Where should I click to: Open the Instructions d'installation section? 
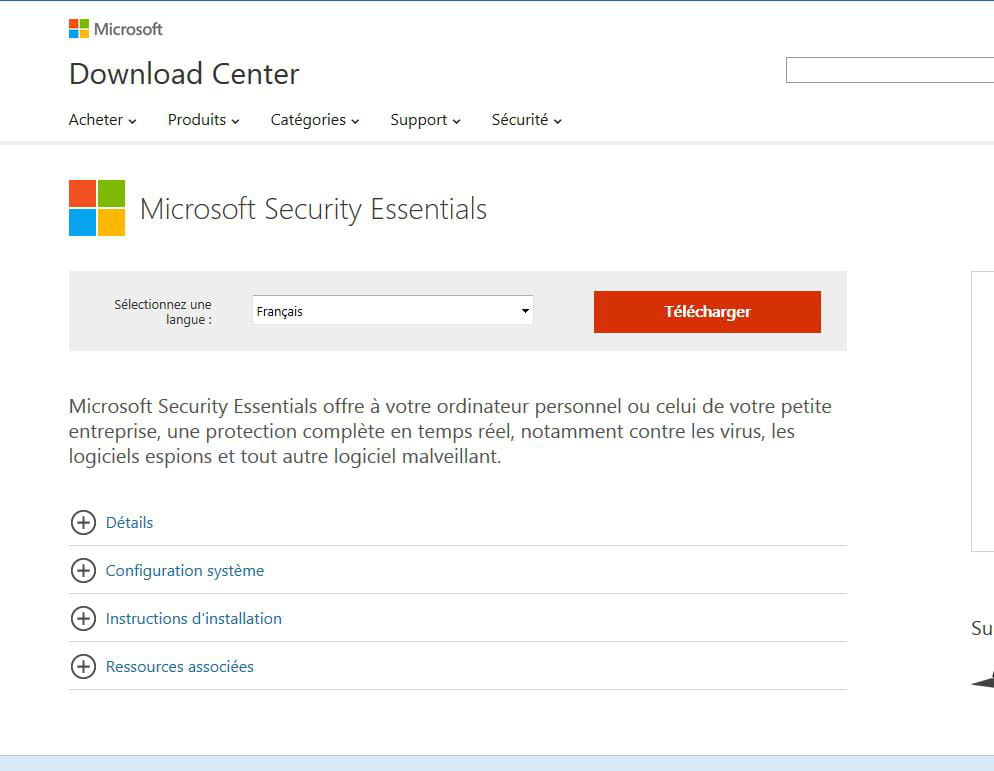[x=193, y=618]
